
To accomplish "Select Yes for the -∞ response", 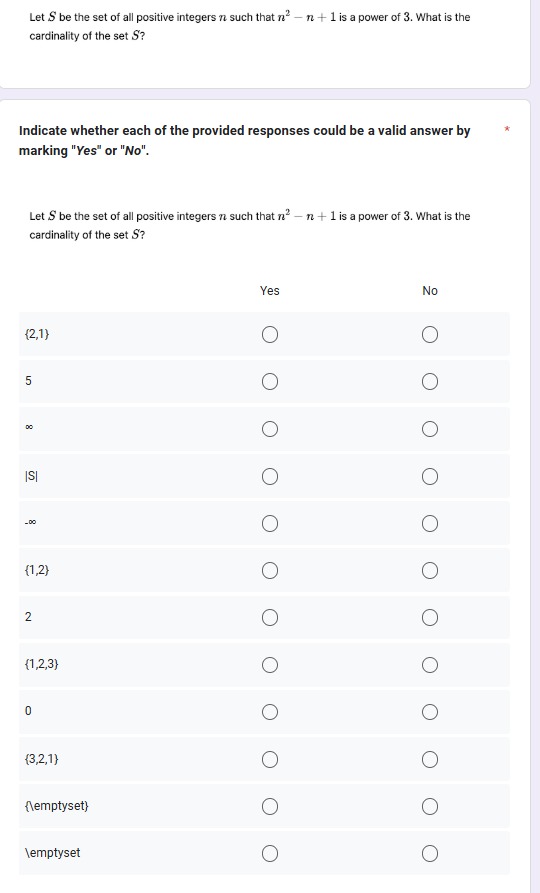I will [x=270, y=523].
